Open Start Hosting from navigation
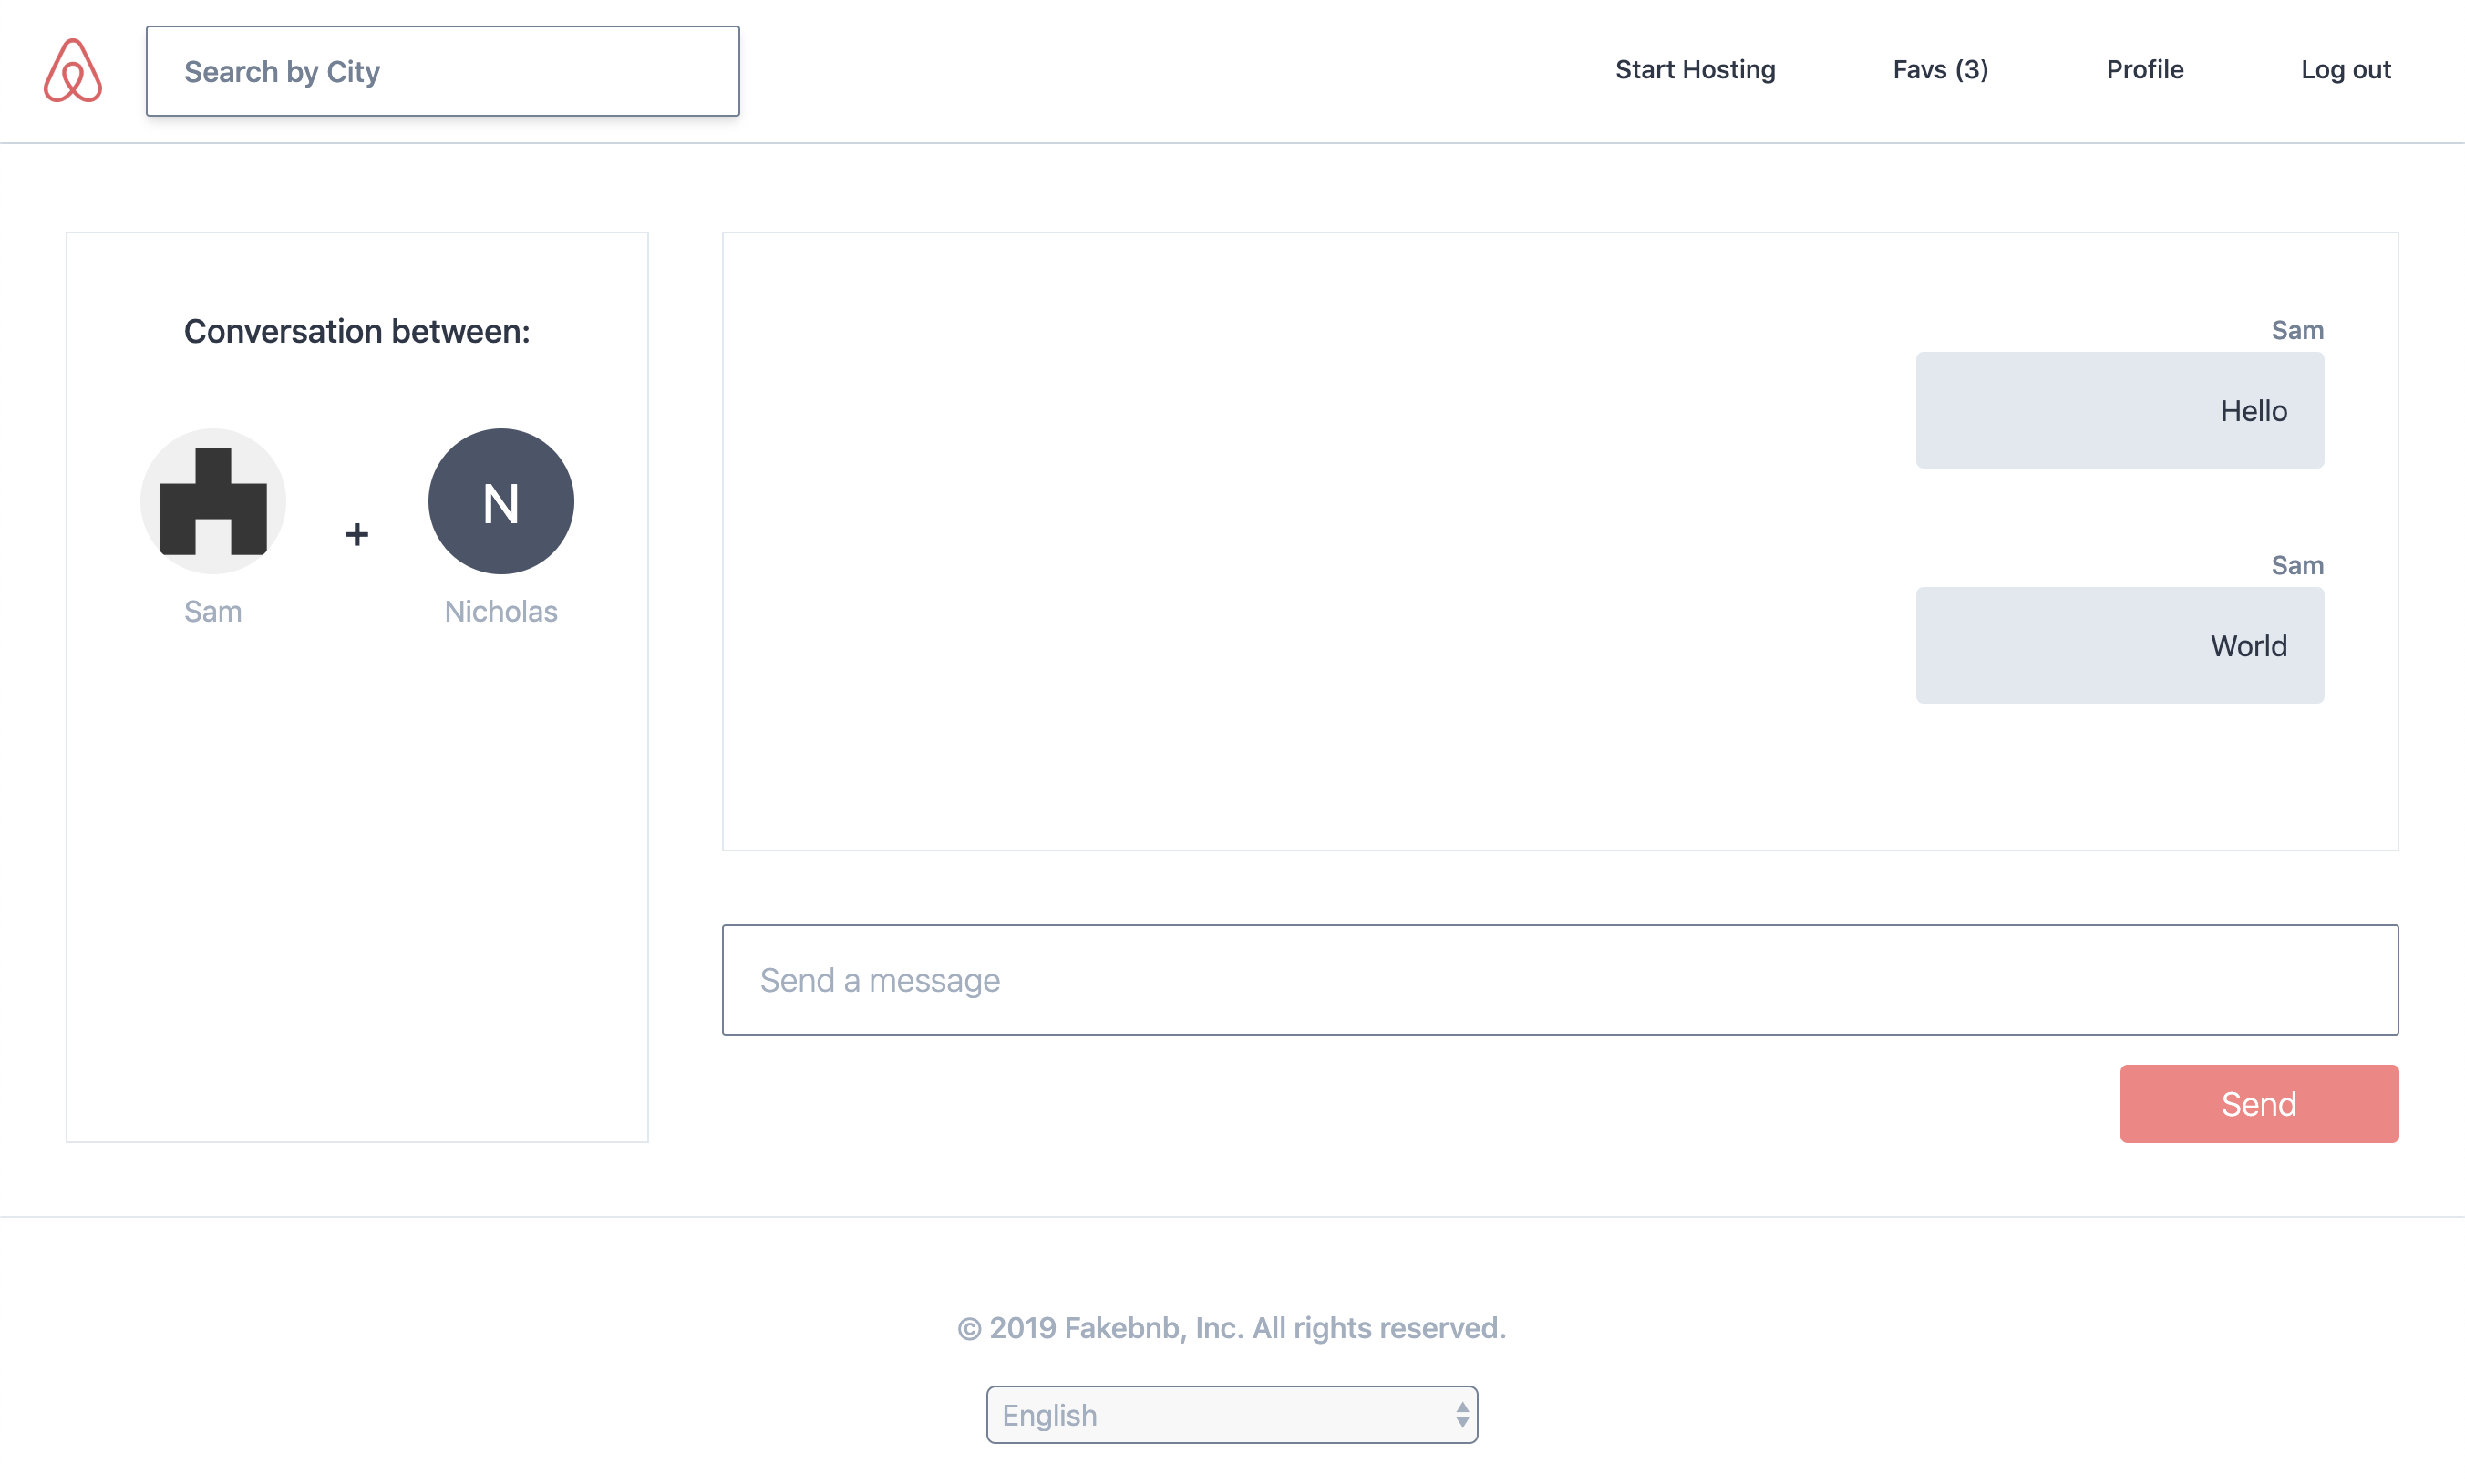 [1695, 70]
